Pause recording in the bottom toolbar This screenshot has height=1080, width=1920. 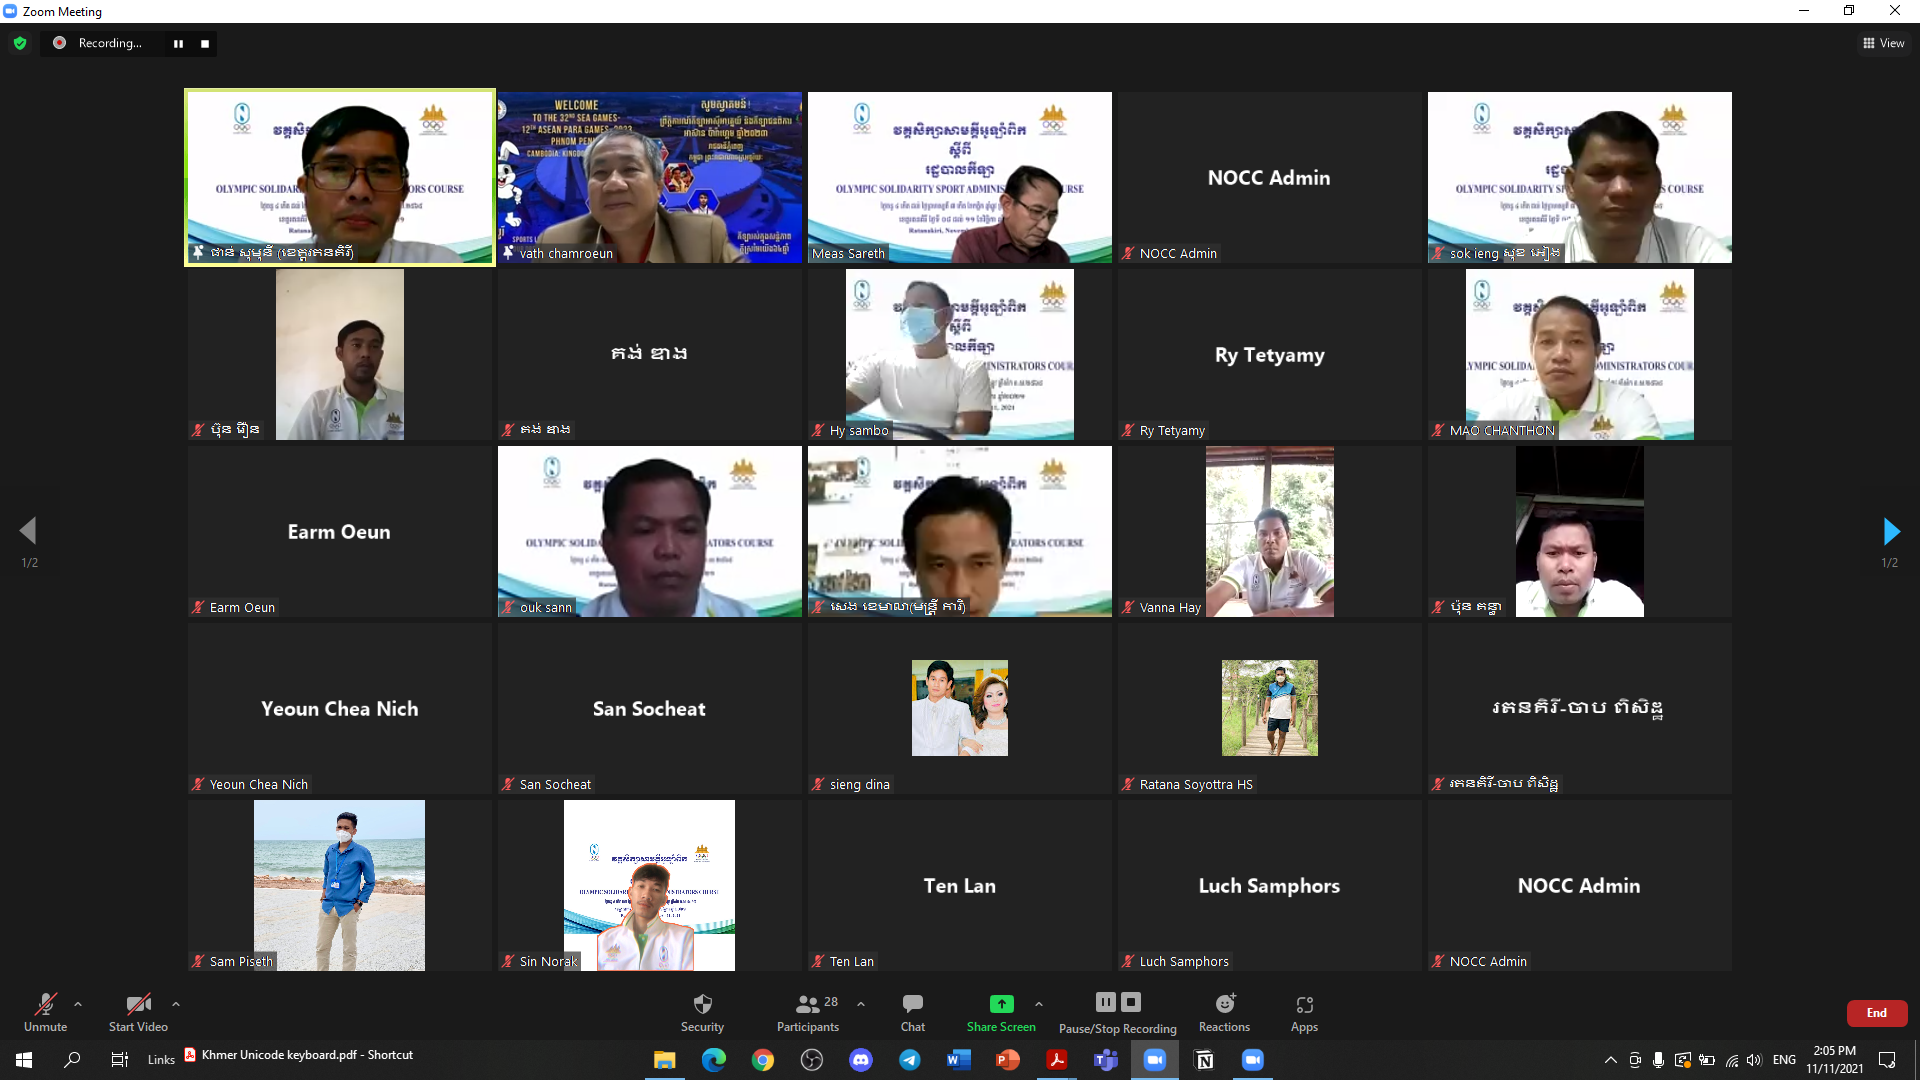(1105, 1002)
